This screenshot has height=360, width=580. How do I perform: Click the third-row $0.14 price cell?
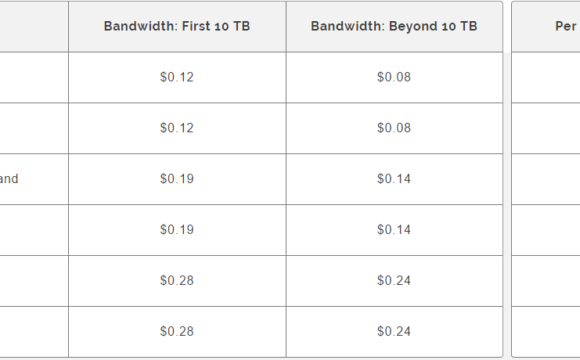pos(394,179)
